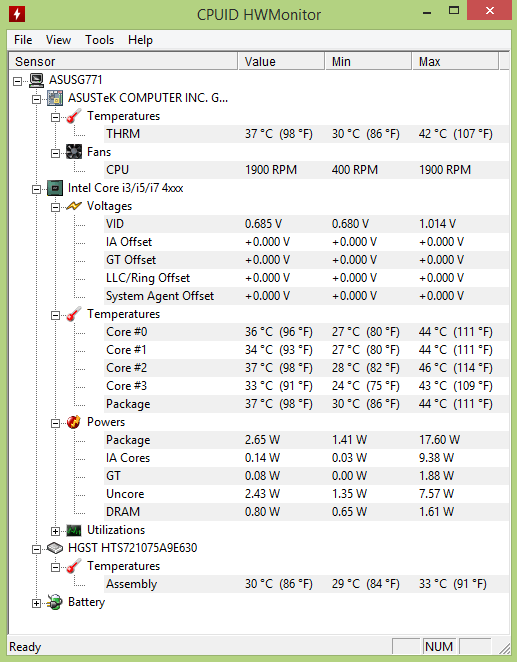Viewport: 517px width, 662px height.
Task: Collapse the Voltages node
Action: click(55, 207)
